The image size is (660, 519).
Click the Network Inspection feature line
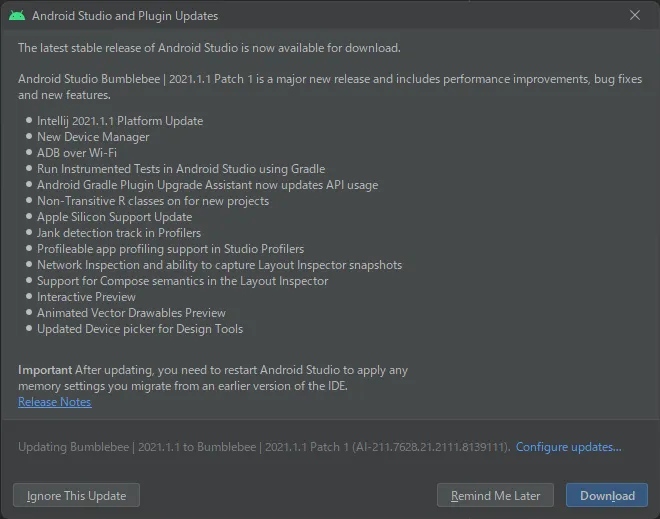point(219,265)
